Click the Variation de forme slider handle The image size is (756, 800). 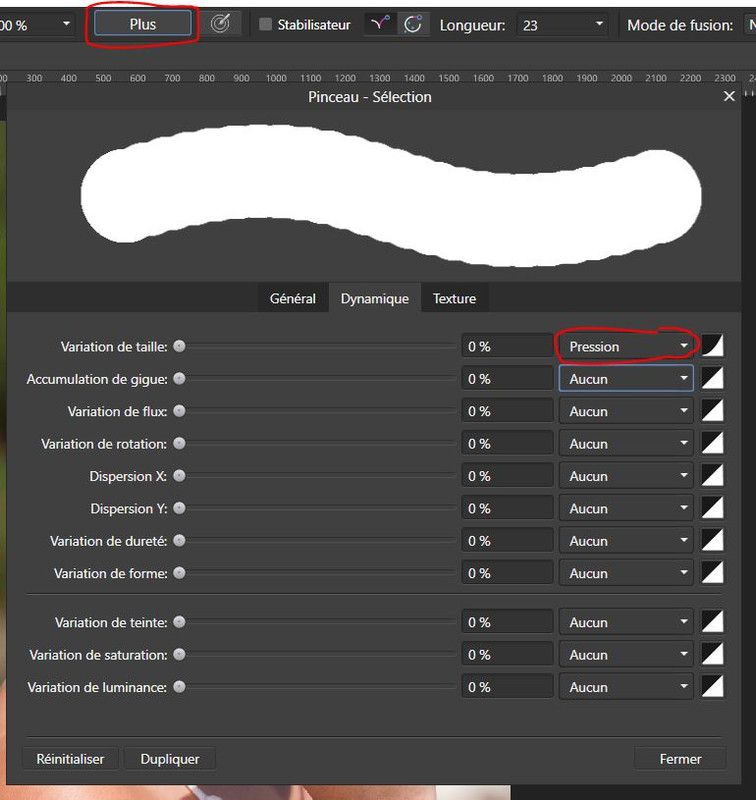point(179,573)
